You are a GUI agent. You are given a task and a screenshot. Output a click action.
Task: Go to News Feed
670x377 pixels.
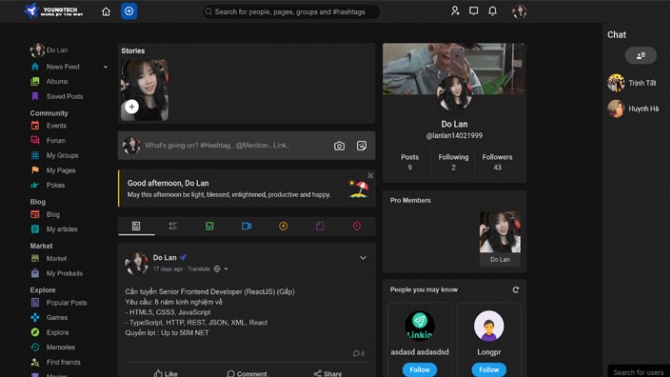pyautogui.click(x=63, y=67)
